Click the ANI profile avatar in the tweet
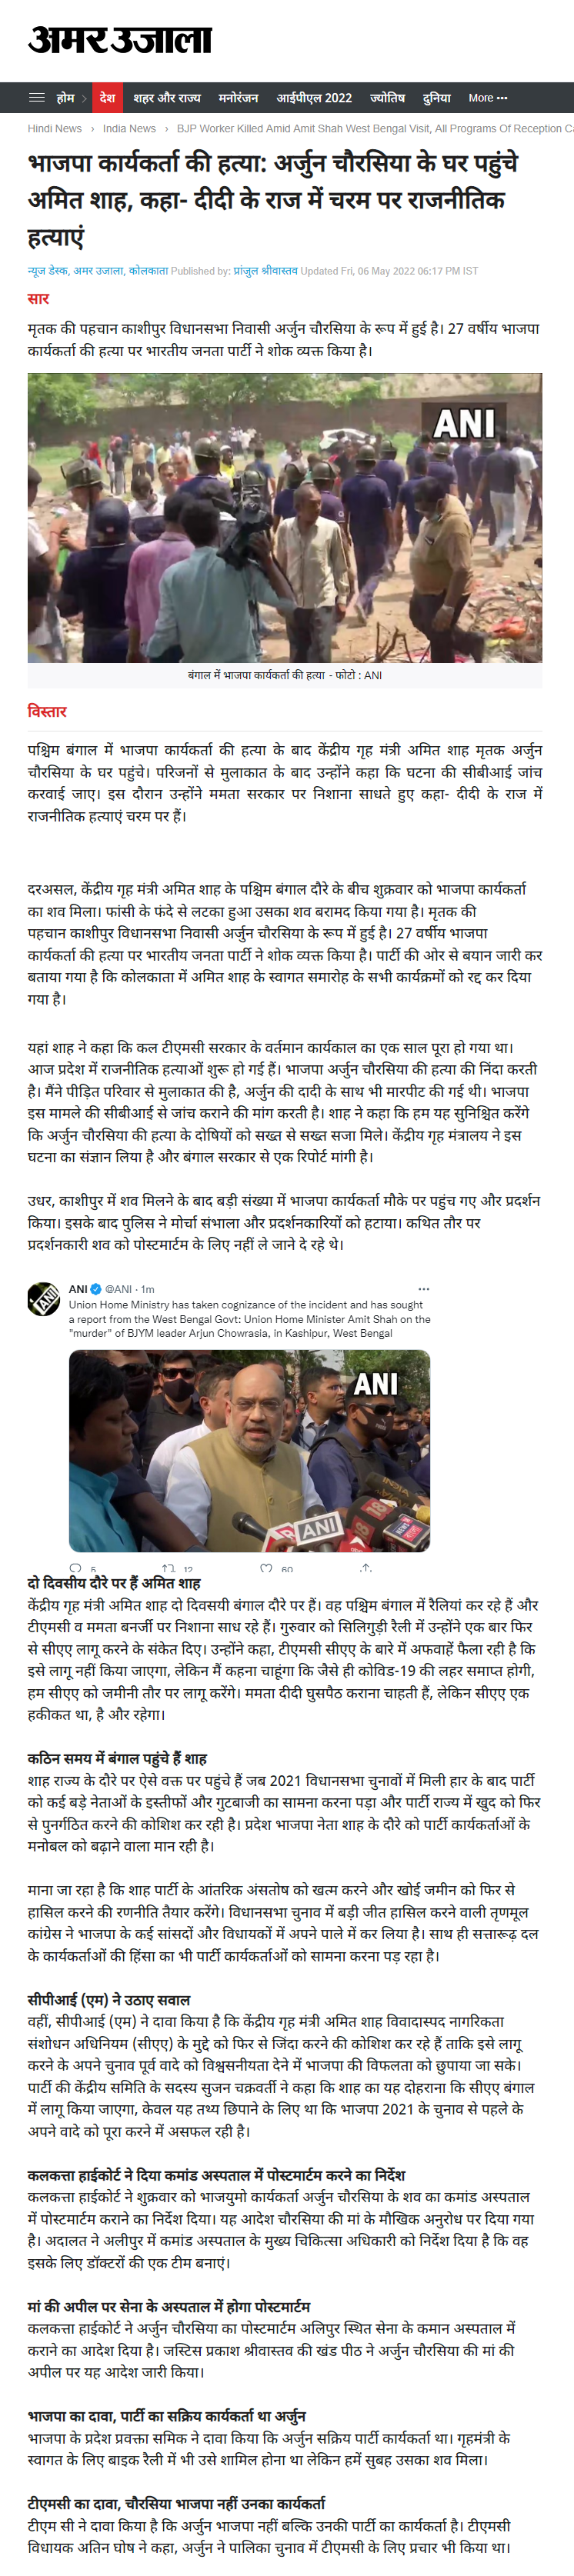The image size is (574, 2576). point(44,1298)
